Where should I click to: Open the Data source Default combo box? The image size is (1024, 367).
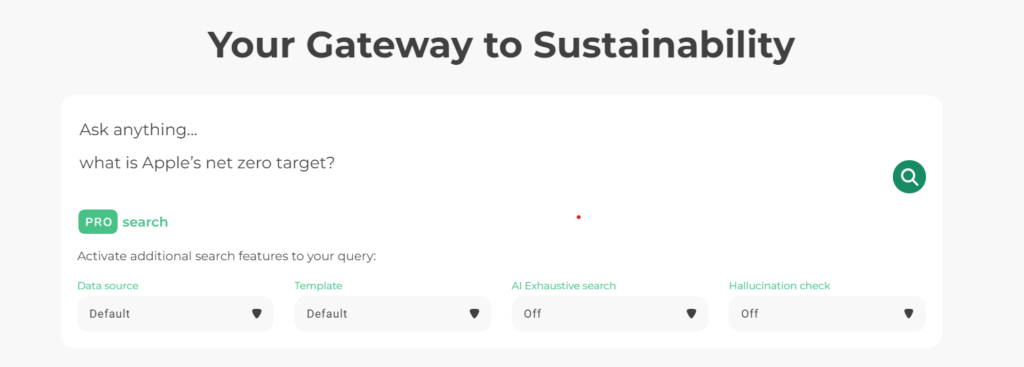(176, 313)
